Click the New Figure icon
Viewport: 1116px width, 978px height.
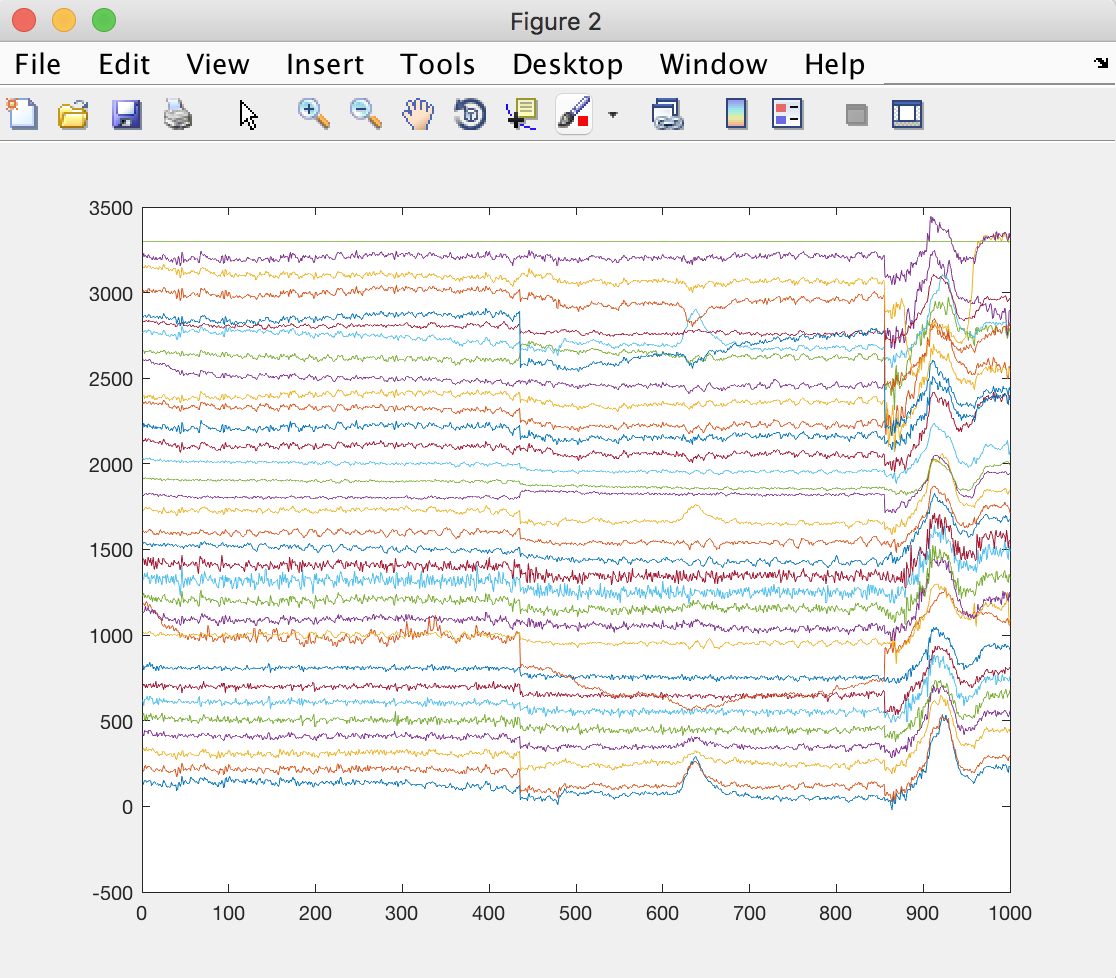(x=22, y=115)
